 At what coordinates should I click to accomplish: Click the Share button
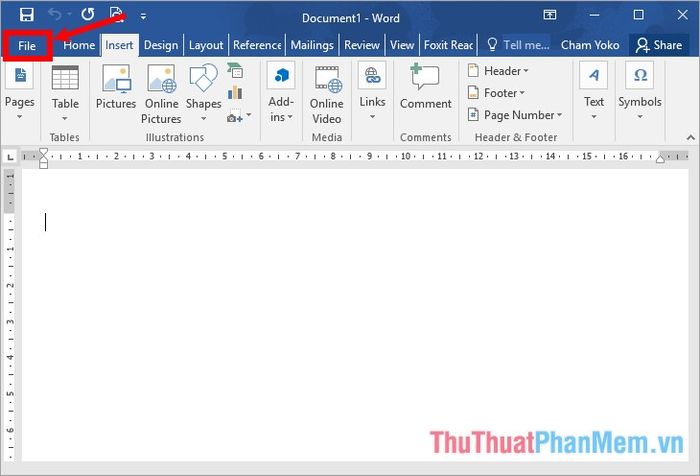(659, 45)
